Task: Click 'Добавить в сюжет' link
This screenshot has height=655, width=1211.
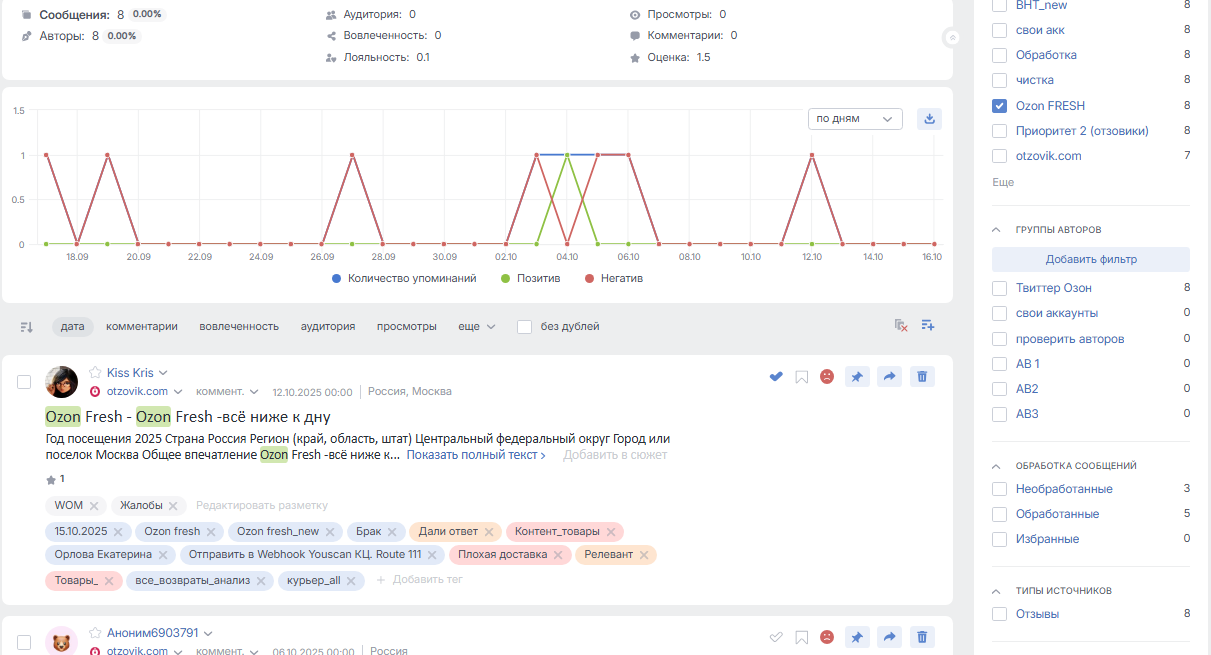Action: click(x=615, y=455)
